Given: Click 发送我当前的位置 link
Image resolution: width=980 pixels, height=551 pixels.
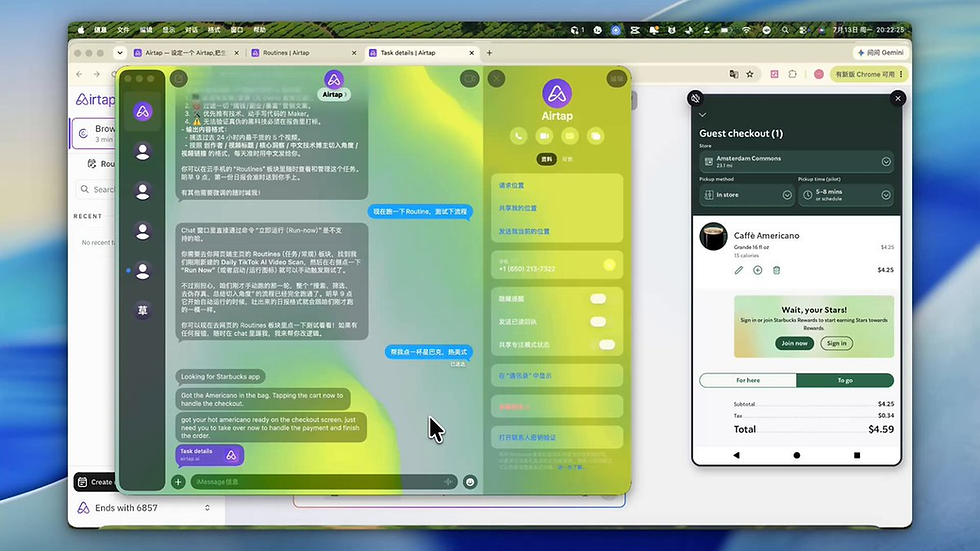Looking at the screenshot, I should click(x=524, y=231).
